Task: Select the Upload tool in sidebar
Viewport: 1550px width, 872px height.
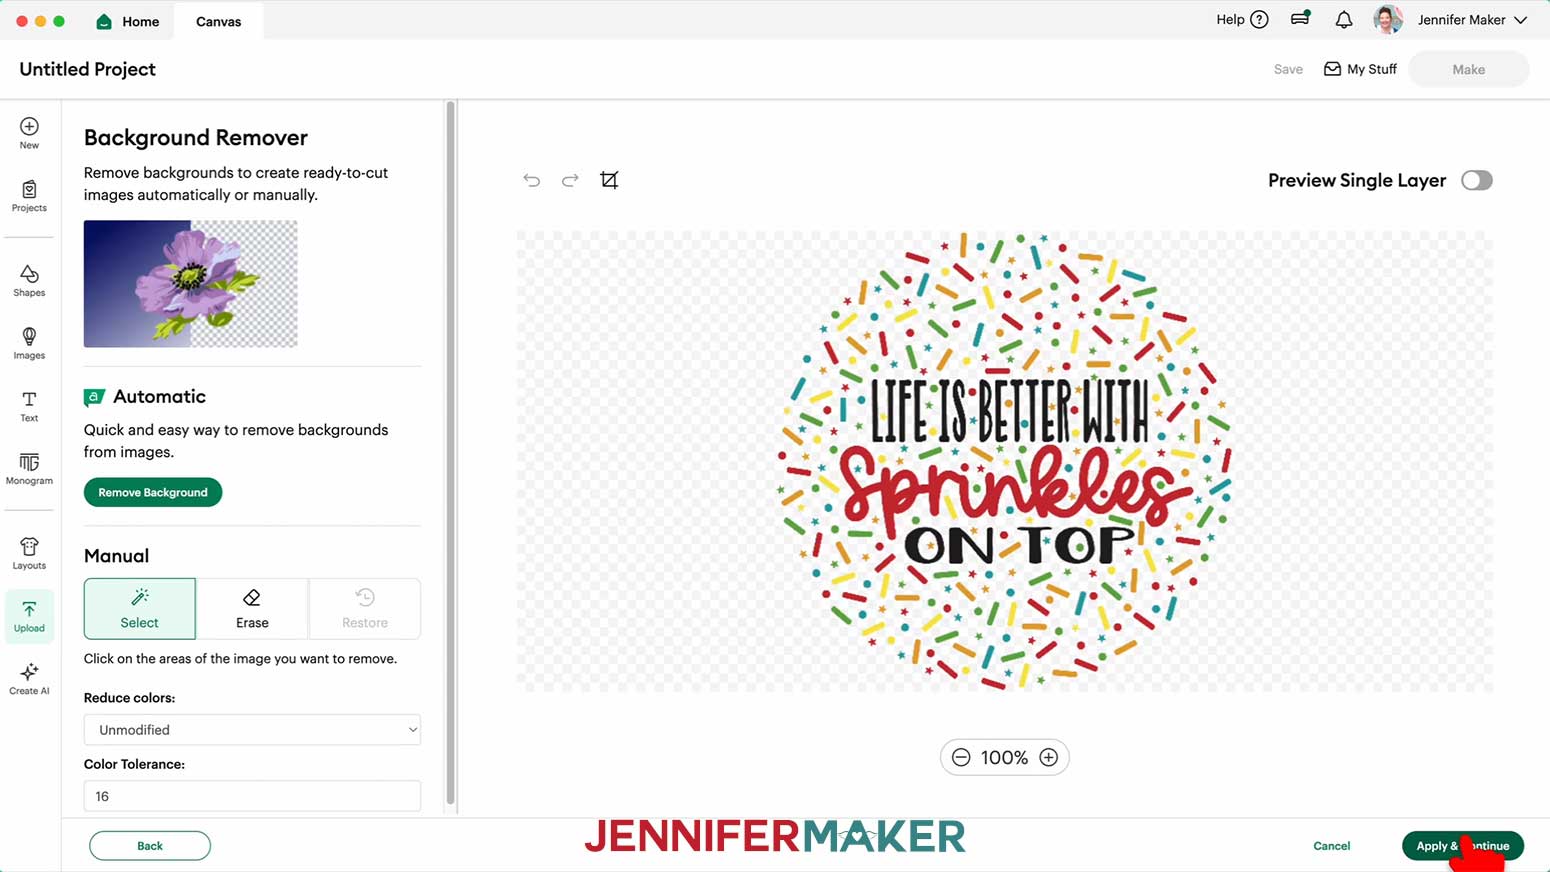Action: coord(29,616)
